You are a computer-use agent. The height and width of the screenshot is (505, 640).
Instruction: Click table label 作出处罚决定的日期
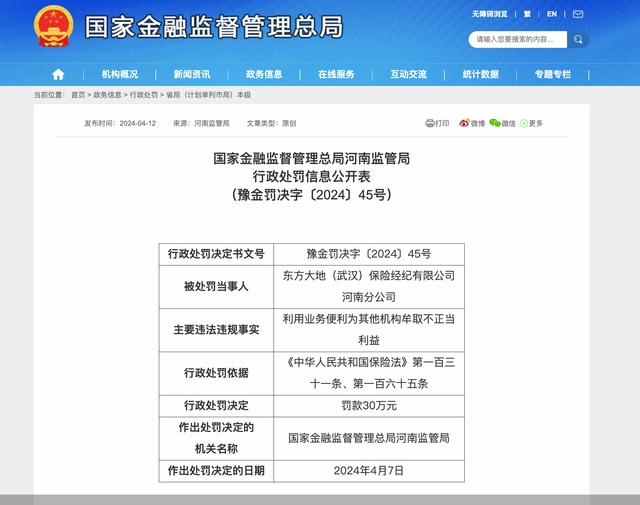pos(216,471)
